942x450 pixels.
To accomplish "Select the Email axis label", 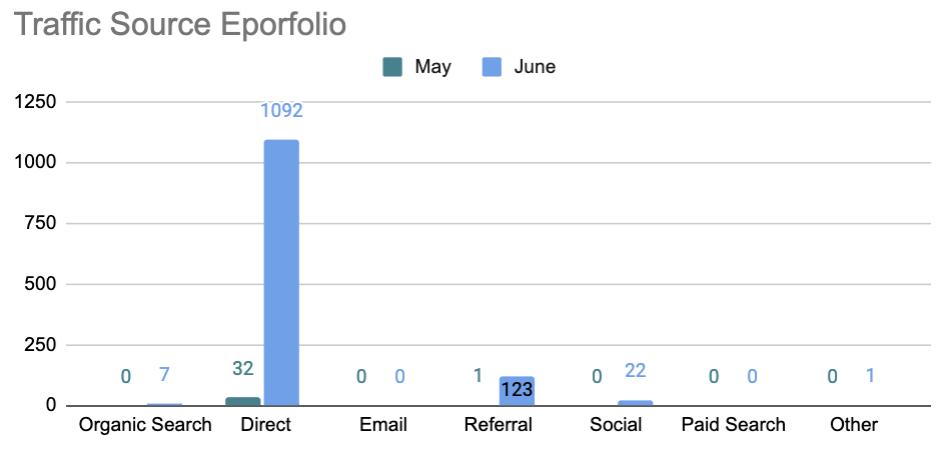I will [383, 425].
